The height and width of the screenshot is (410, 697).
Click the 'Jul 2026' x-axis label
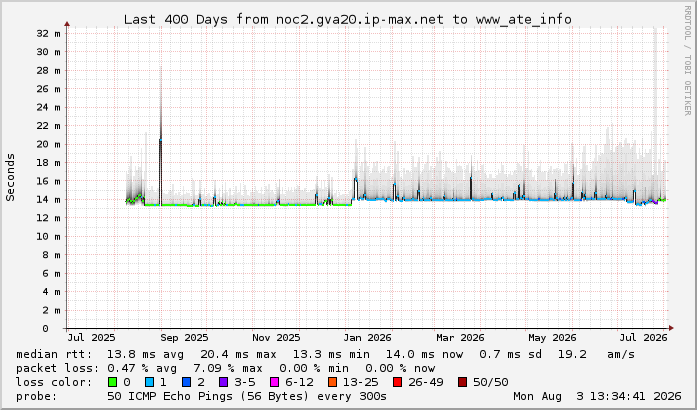[x=644, y=338]
